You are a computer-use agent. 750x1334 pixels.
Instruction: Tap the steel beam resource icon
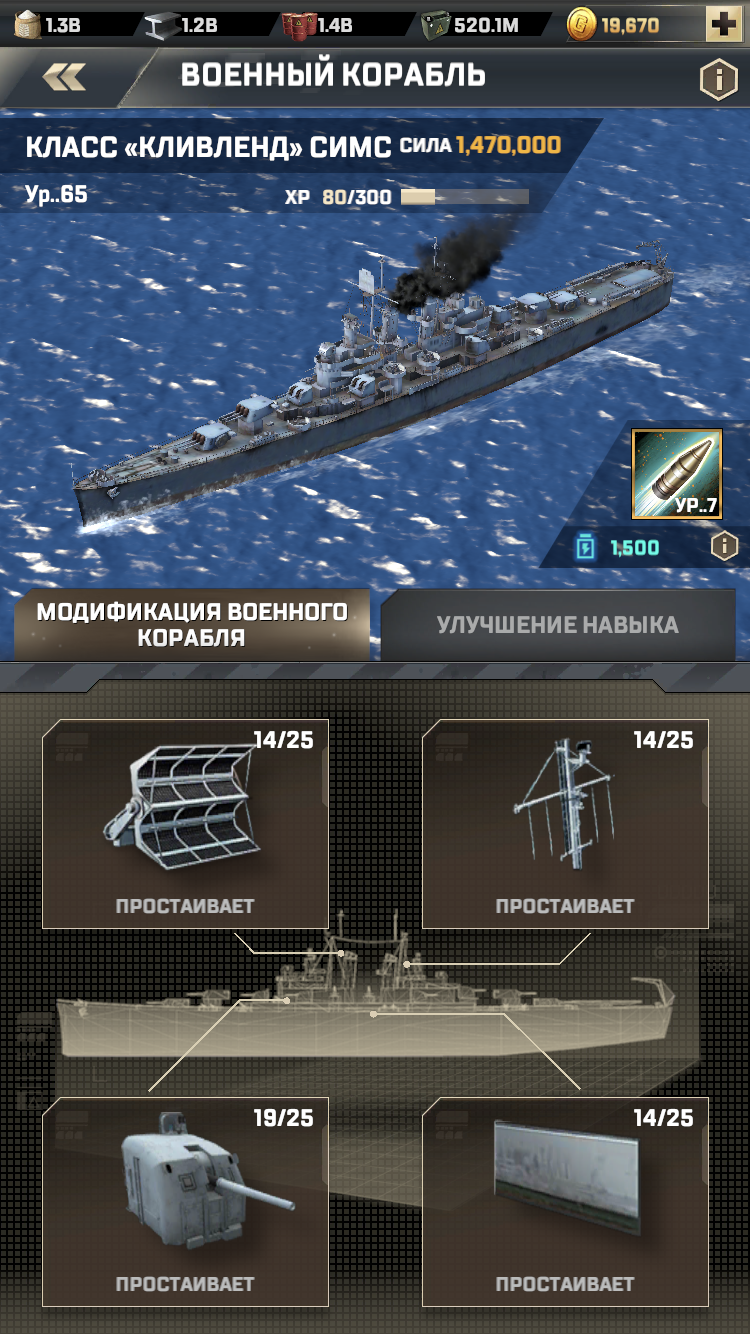pos(161,25)
